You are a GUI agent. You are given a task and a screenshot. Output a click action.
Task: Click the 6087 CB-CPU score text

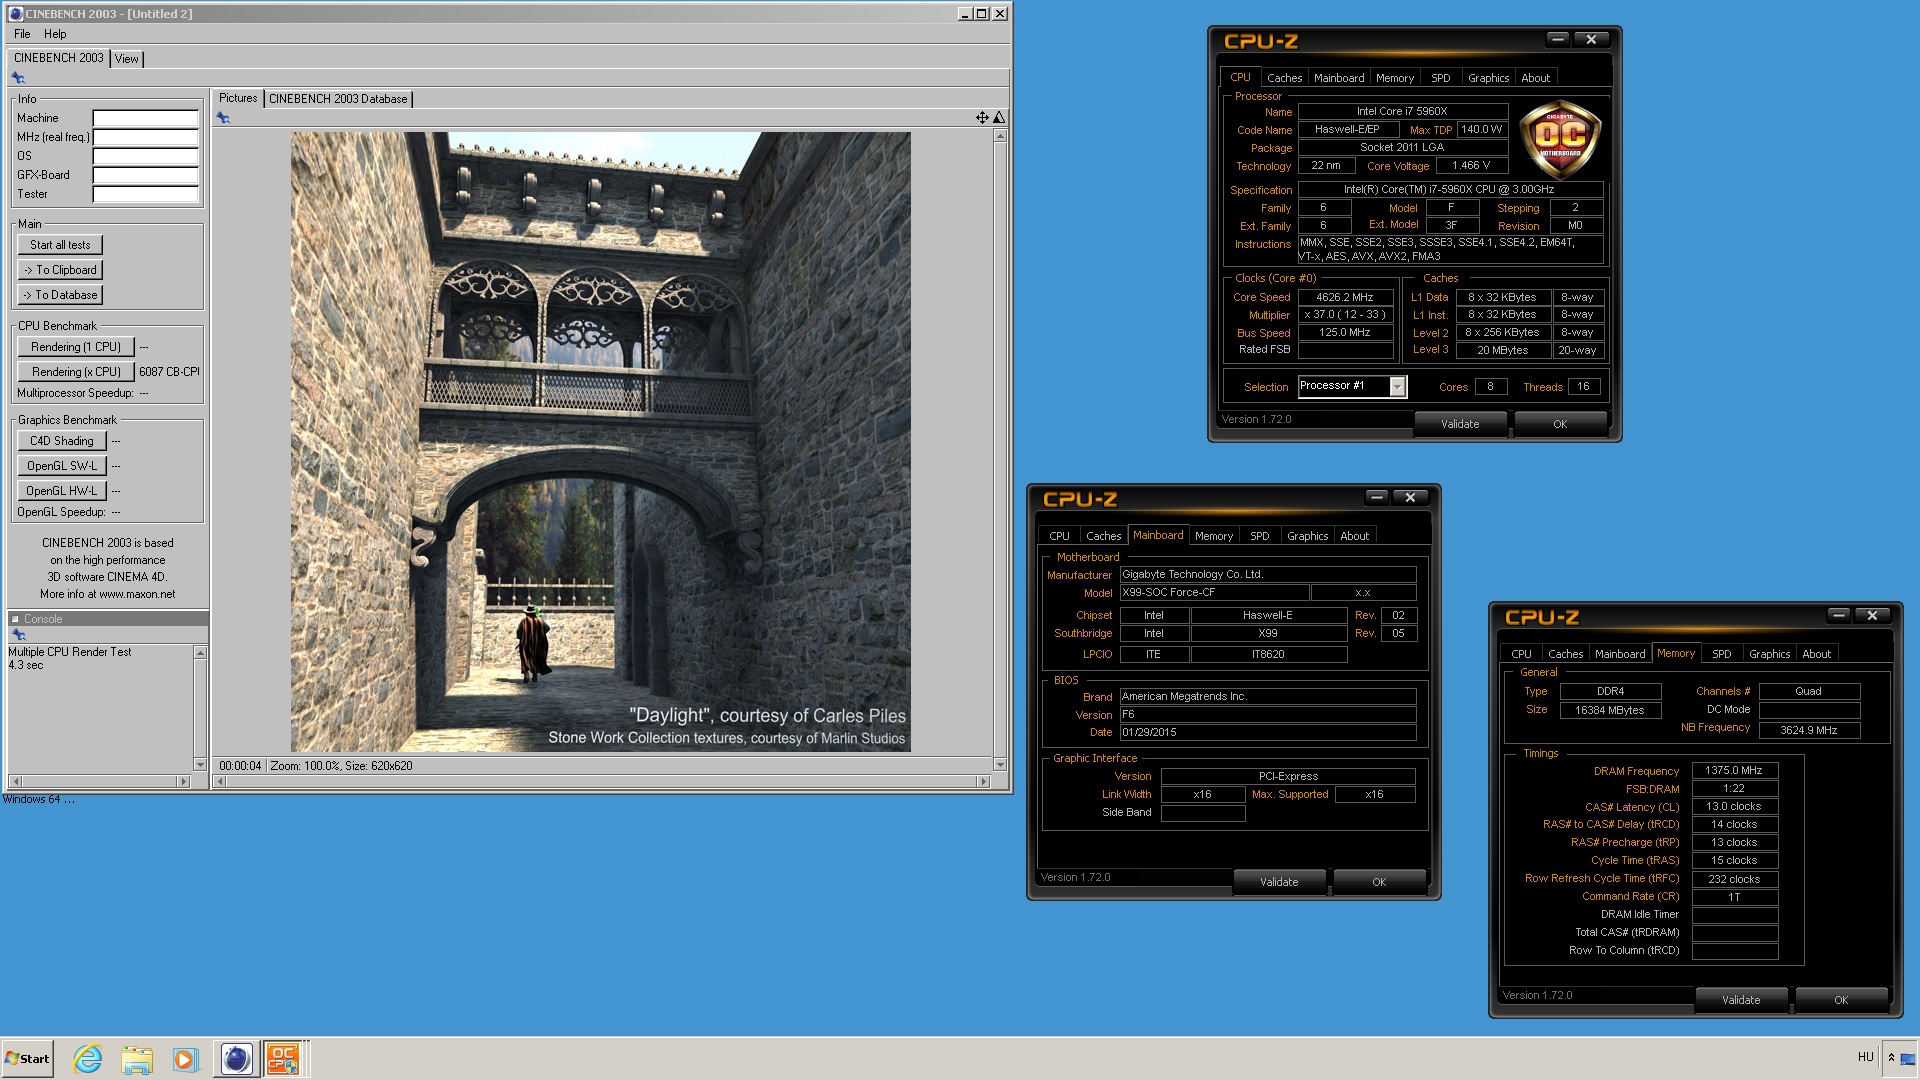click(169, 372)
